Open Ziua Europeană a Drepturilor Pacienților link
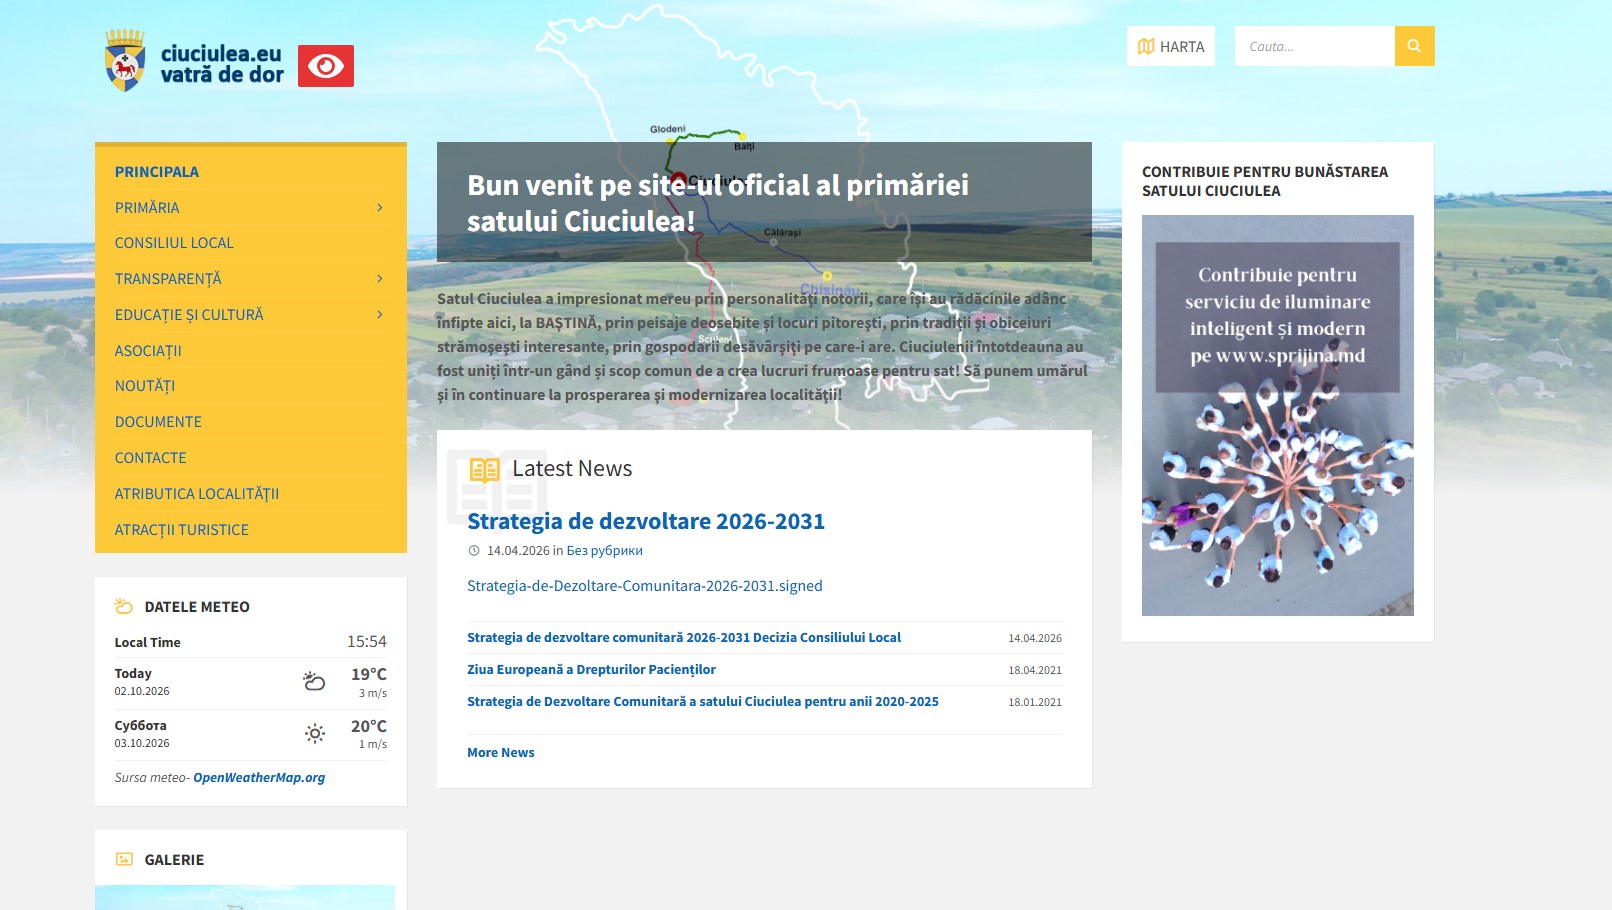 point(591,669)
